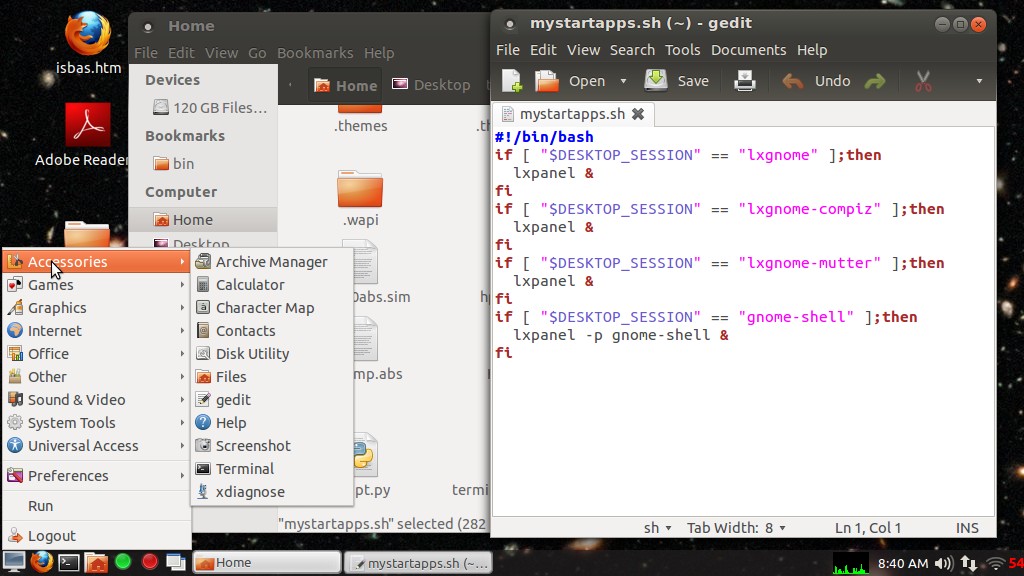
Task: Toggle the INS insert mode indicator
Action: (967, 528)
